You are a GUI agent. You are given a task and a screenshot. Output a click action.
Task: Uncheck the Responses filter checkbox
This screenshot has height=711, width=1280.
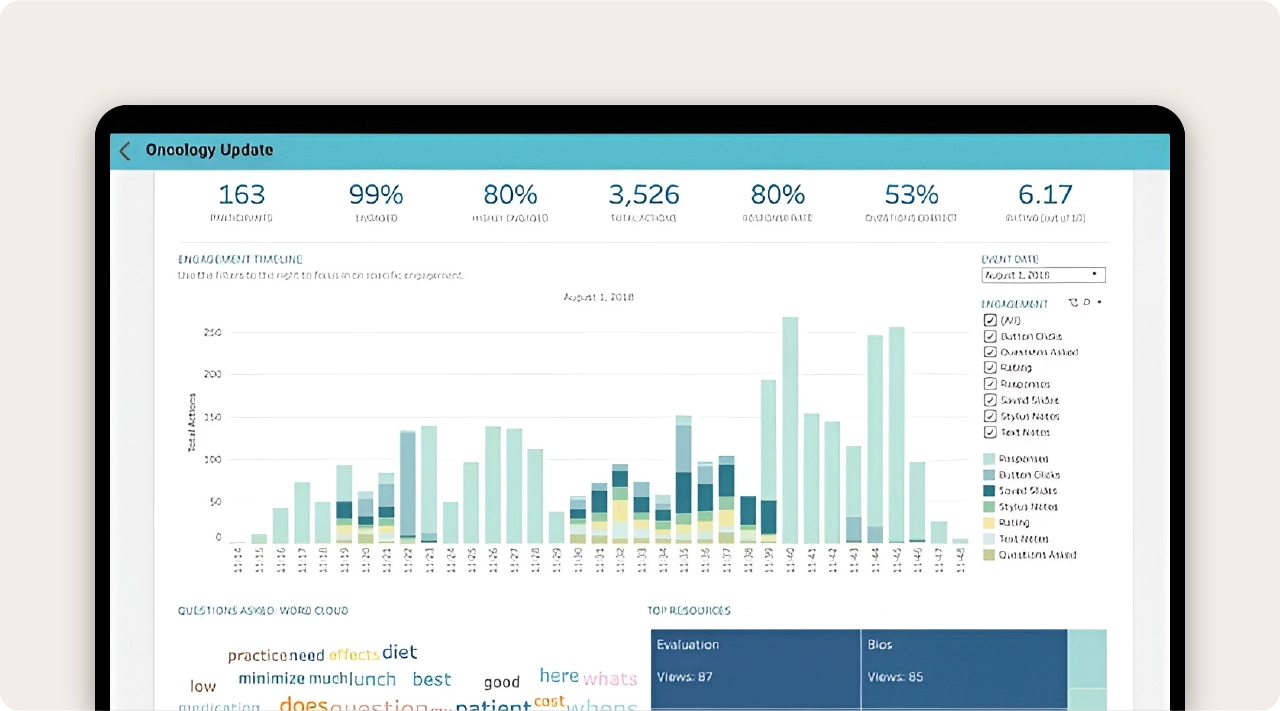[989, 384]
